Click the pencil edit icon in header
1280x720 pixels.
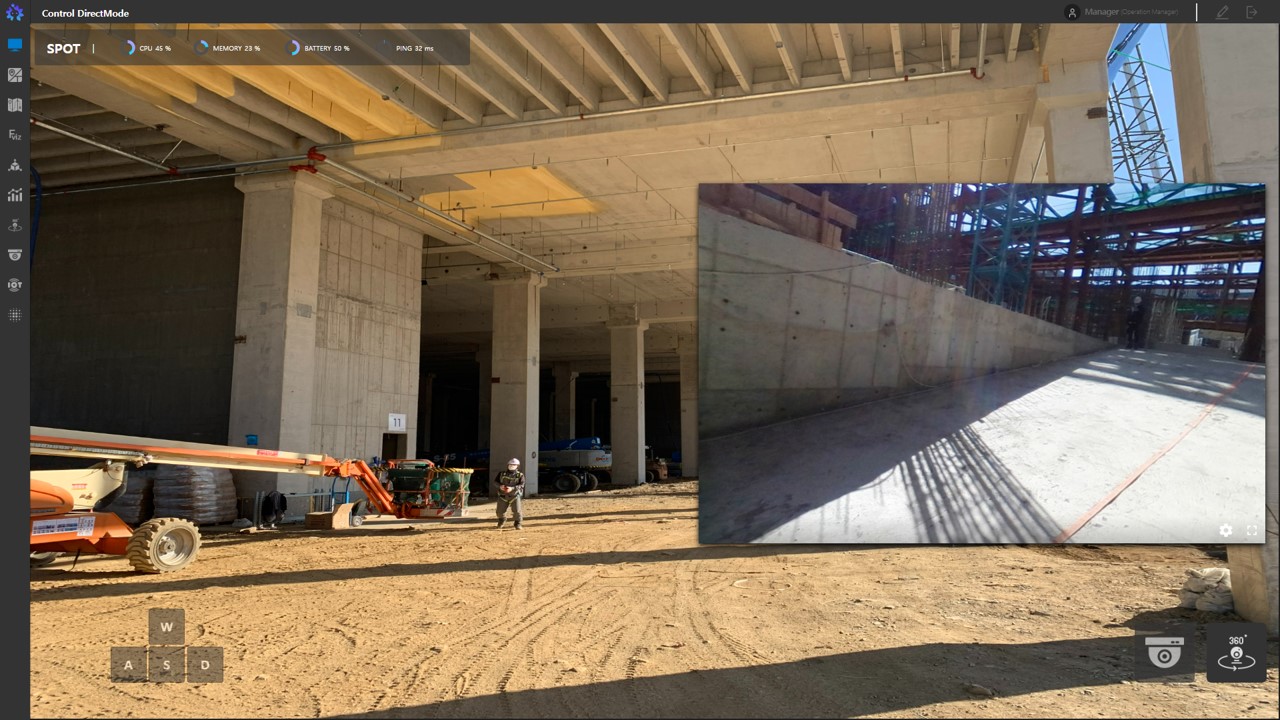pyautogui.click(x=1222, y=12)
